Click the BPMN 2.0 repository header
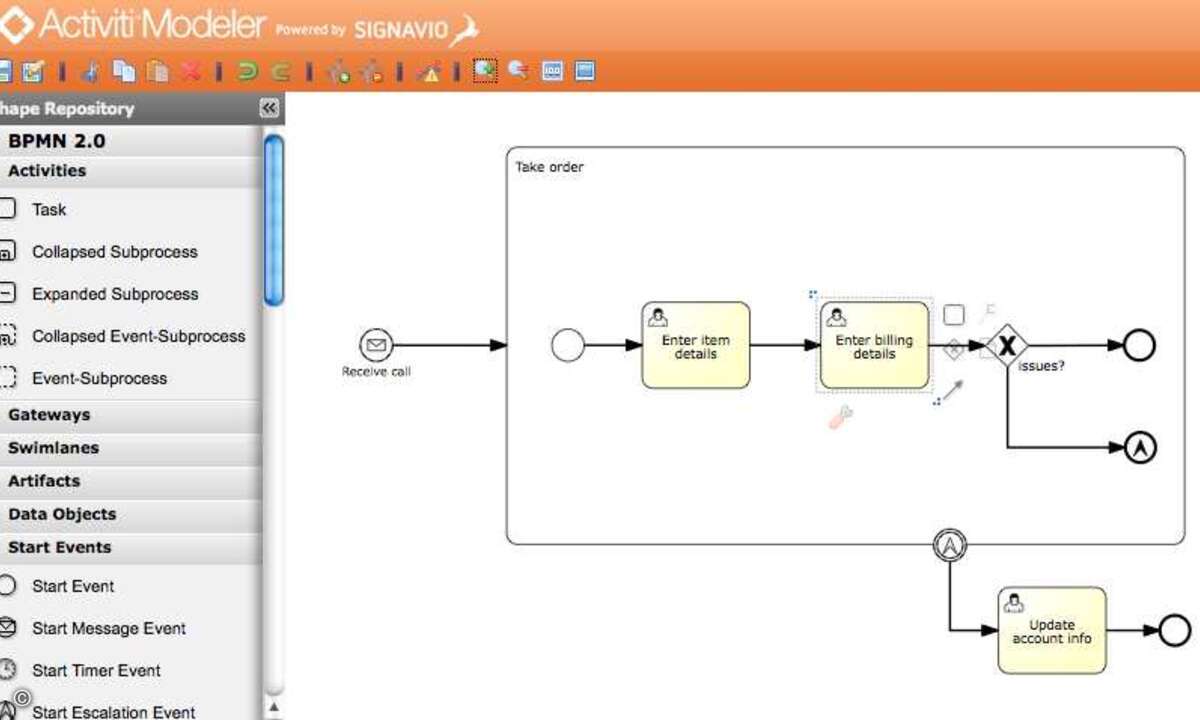This screenshot has width=1200, height=720. click(x=131, y=141)
